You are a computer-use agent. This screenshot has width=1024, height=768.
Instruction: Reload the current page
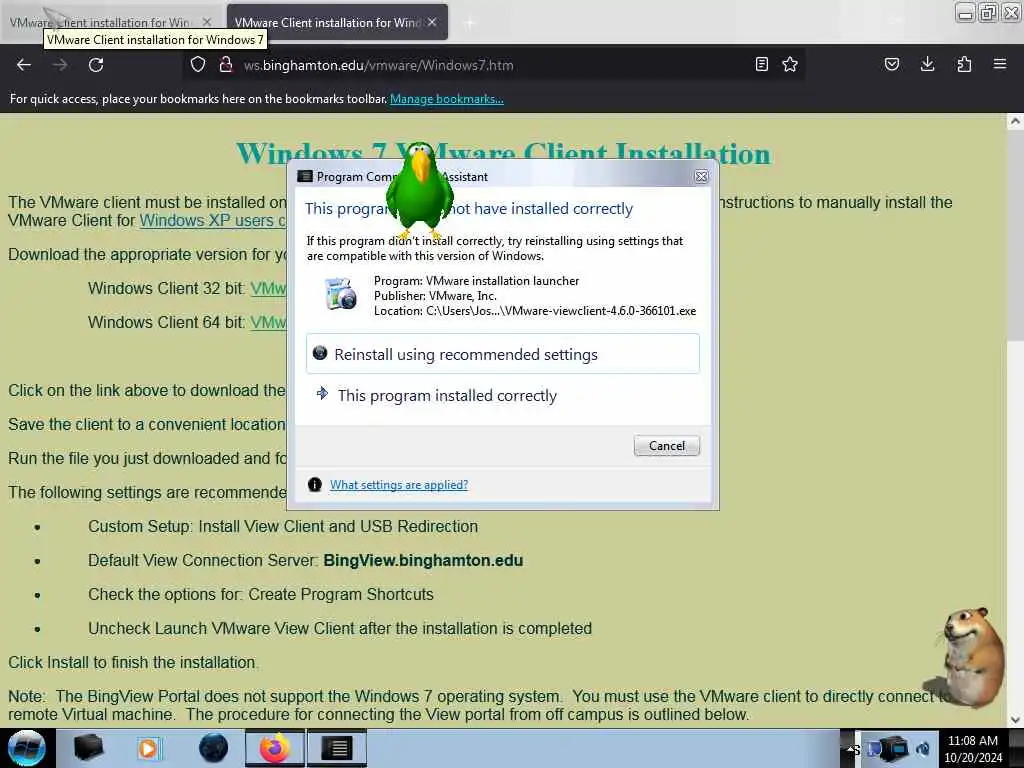click(x=96, y=65)
